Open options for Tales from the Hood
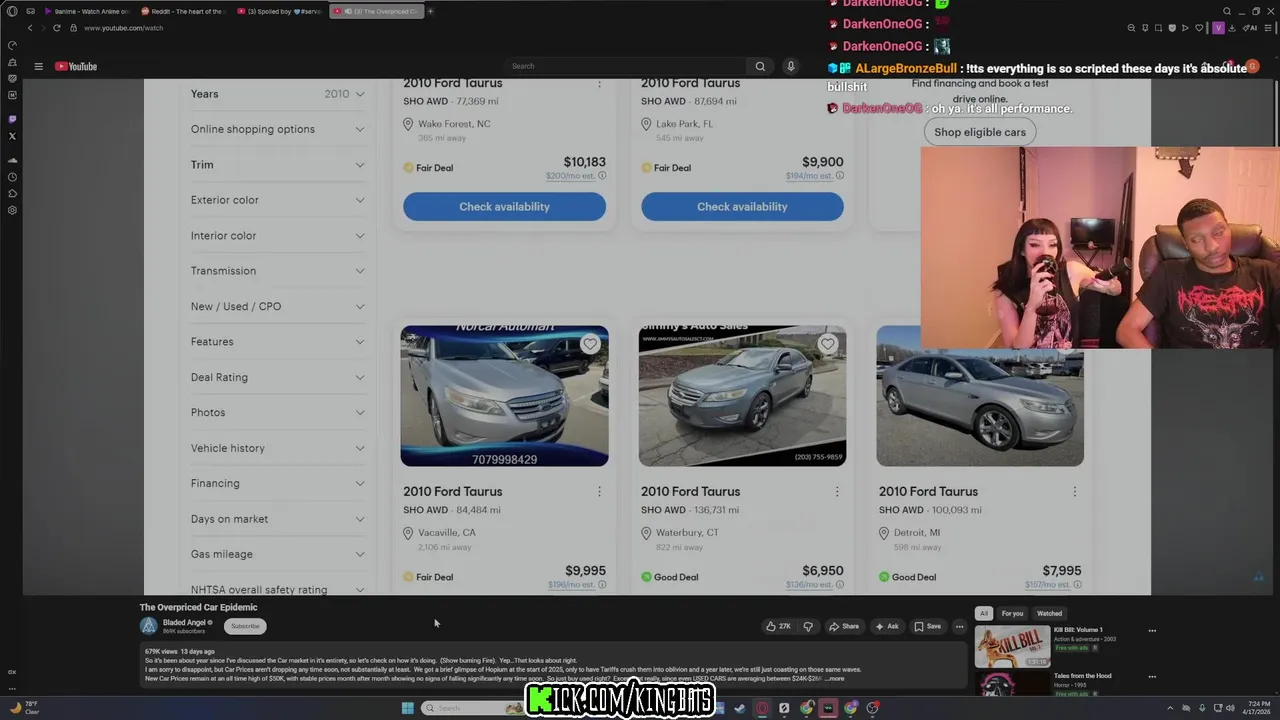This screenshot has width=1280, height=720. (1152, 677)
